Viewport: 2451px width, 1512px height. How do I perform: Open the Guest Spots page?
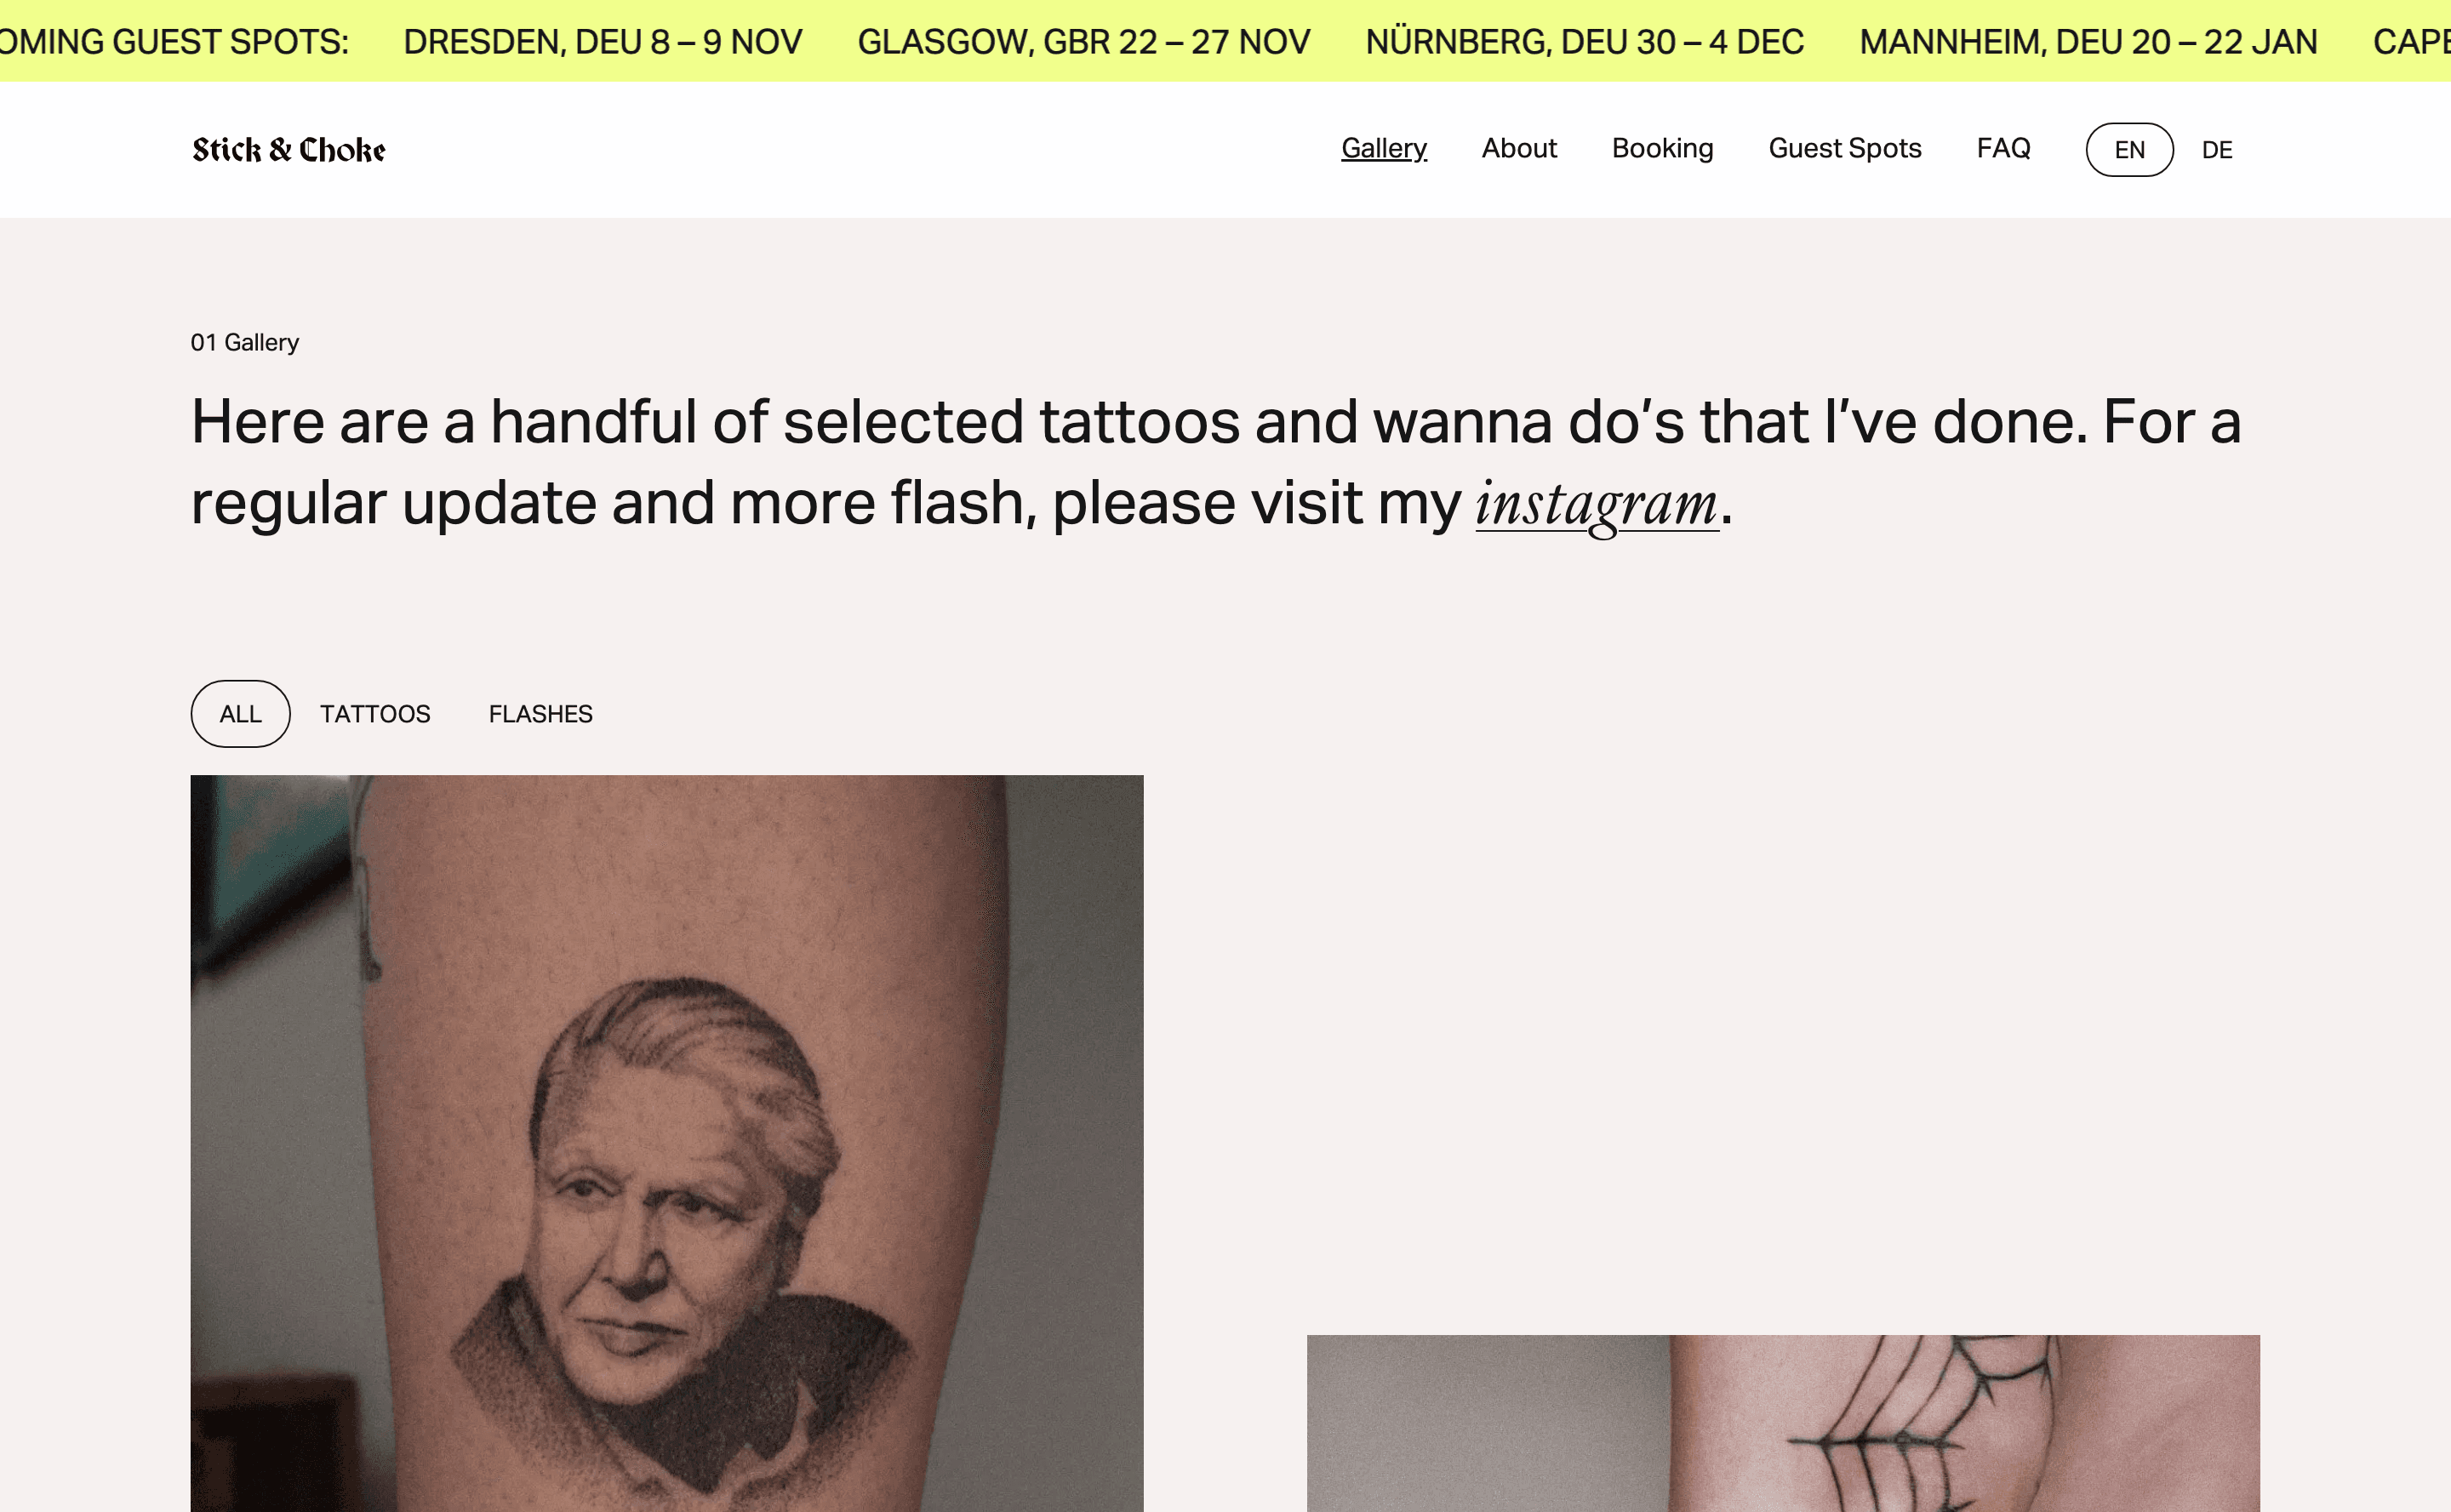pos(1845,148)
